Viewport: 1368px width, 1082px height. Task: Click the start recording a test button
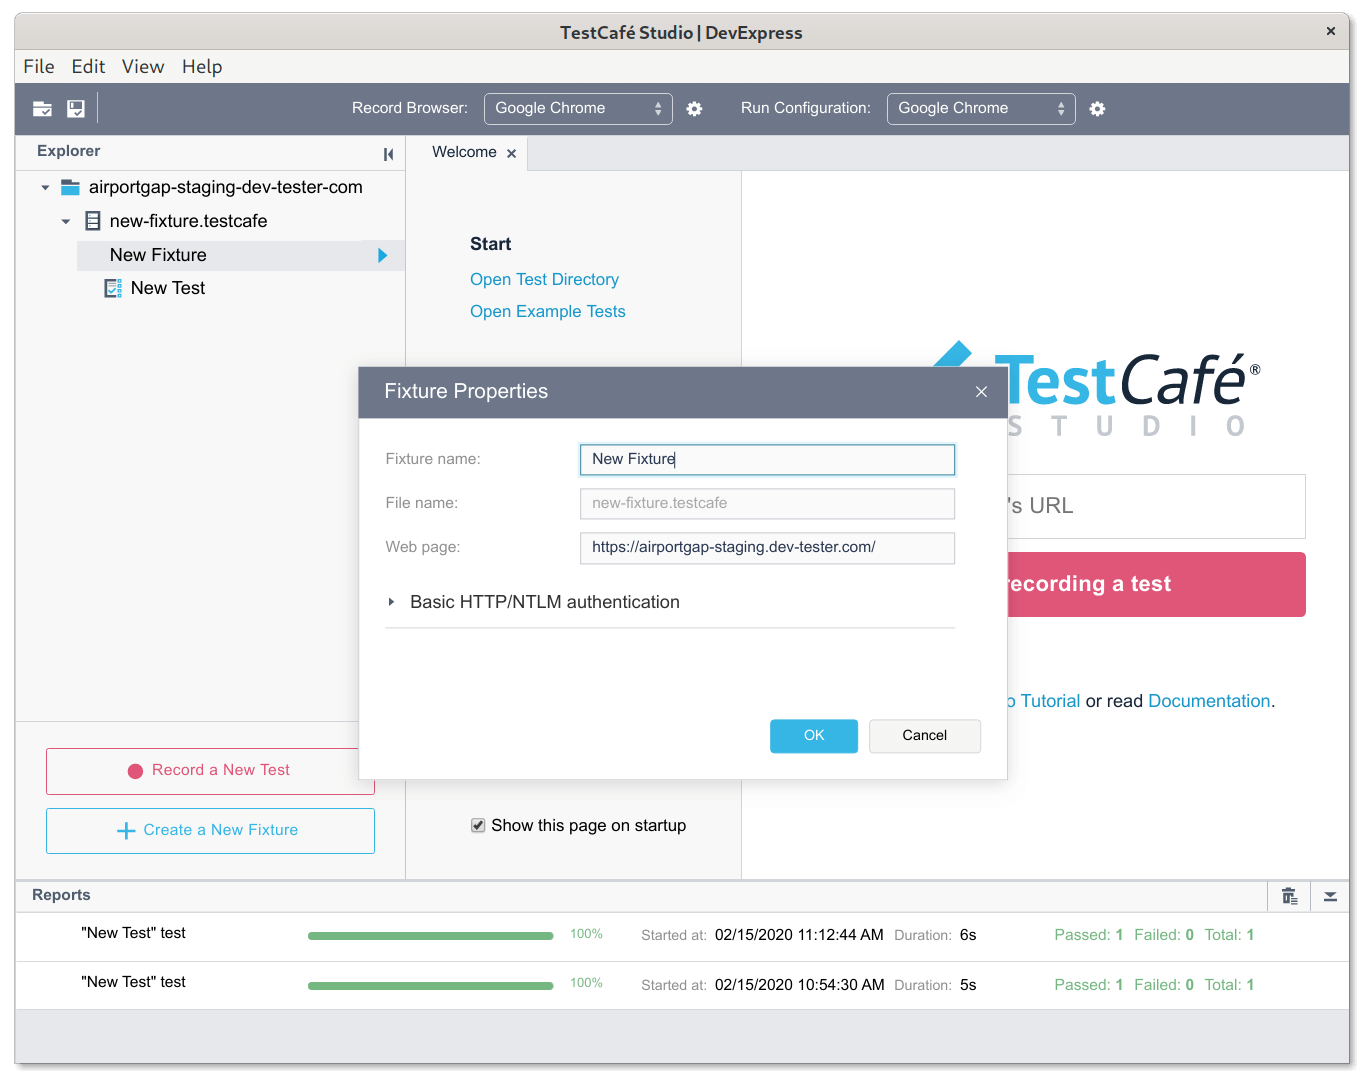click(x=1156, y=584)
